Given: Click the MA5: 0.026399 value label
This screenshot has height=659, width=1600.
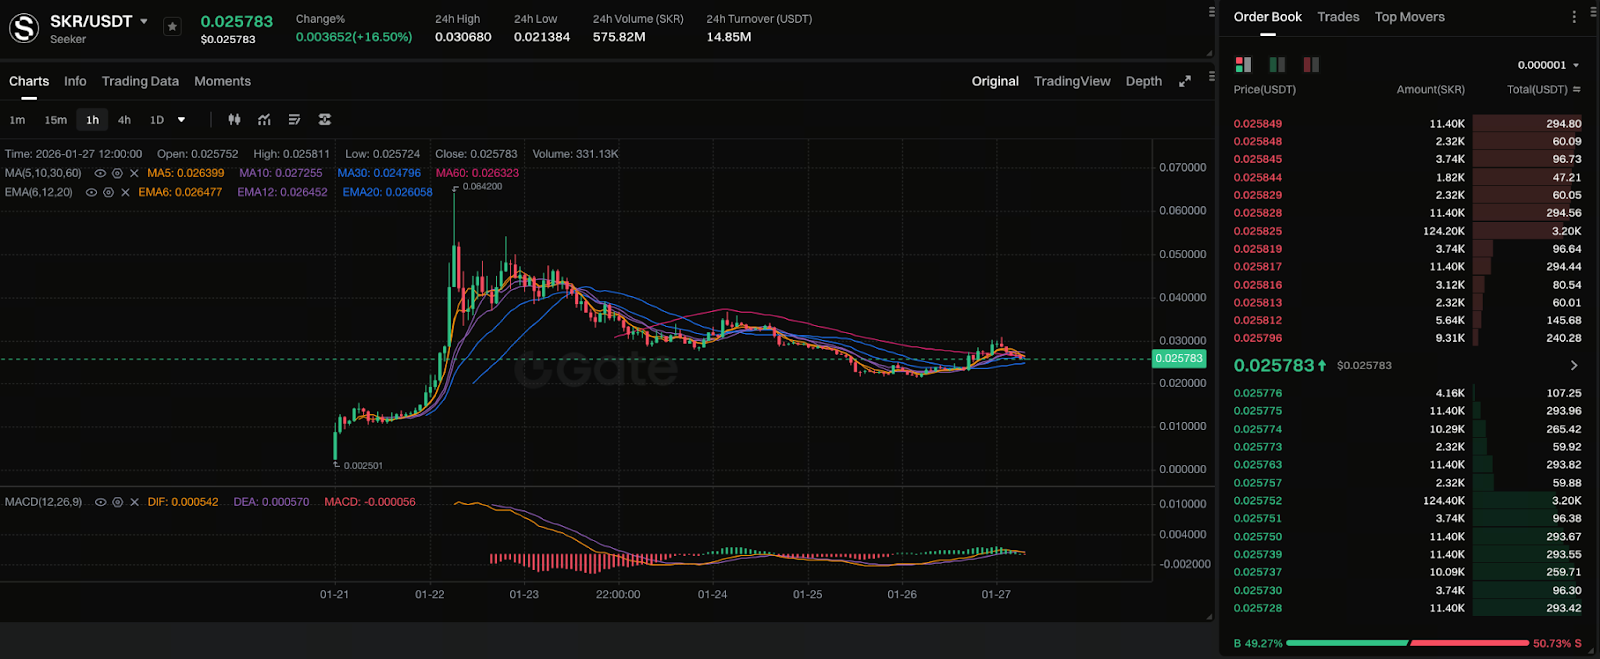Looking at the screenshot, I should point(186,173).
